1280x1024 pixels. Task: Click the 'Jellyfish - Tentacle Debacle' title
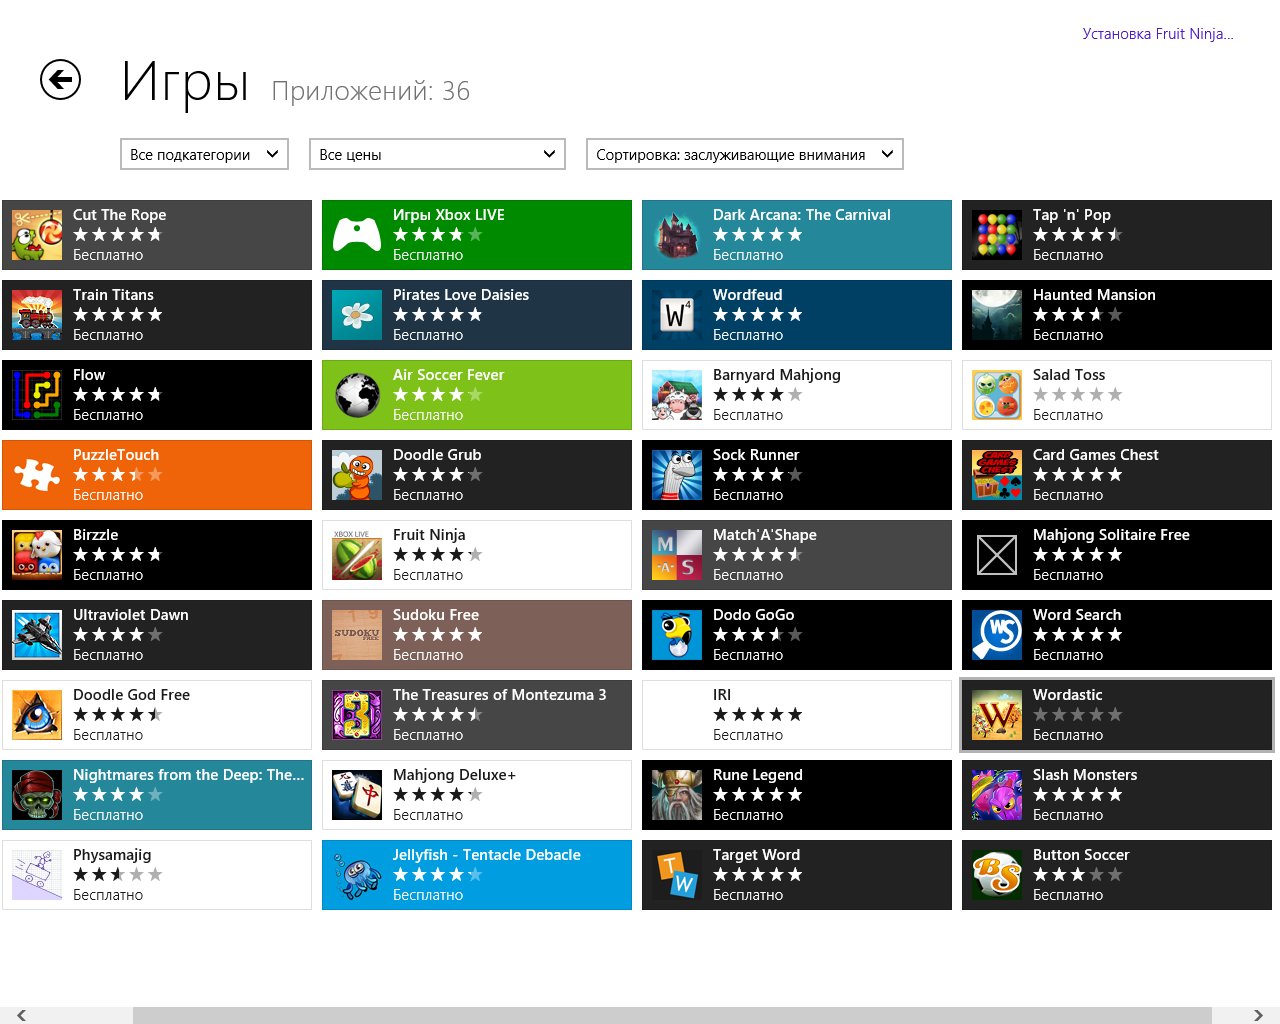coord(487,855)
